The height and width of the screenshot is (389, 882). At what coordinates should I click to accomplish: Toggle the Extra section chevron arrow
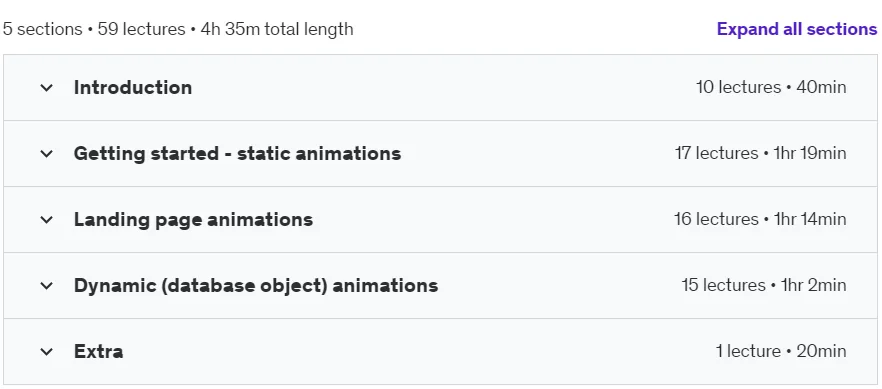[x=47, y=351]
